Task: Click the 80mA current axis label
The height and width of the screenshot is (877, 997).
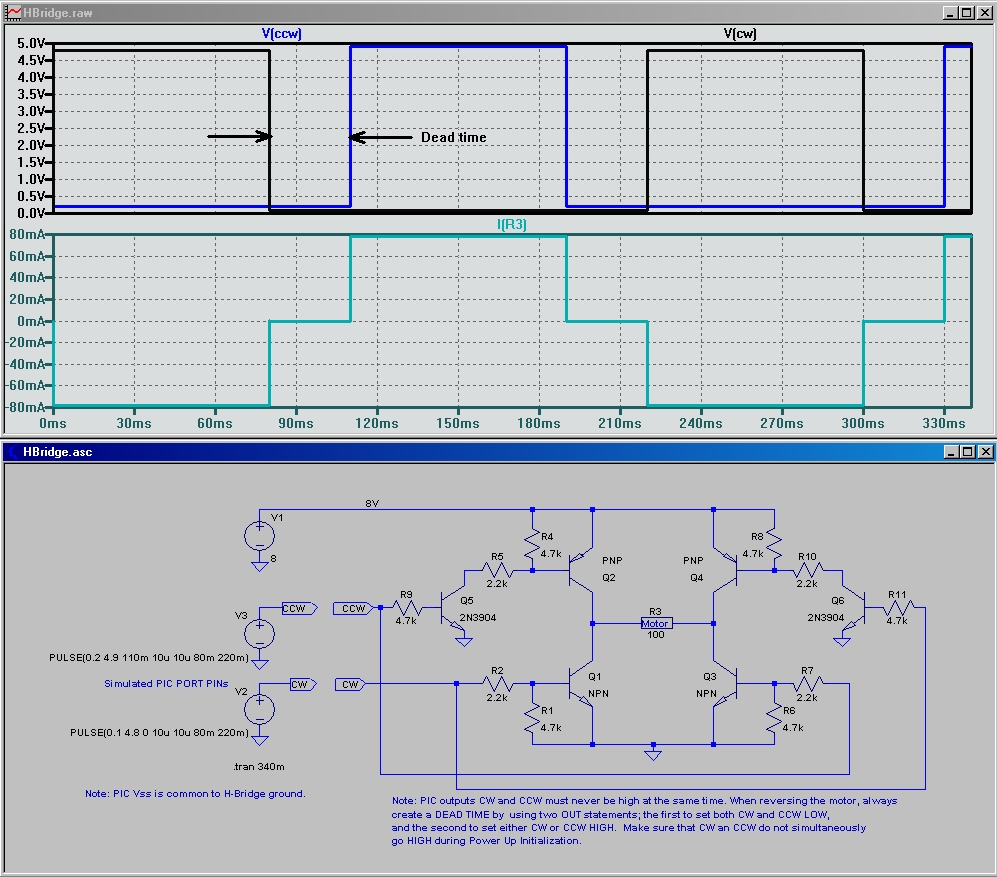Action: click(27, 235)
